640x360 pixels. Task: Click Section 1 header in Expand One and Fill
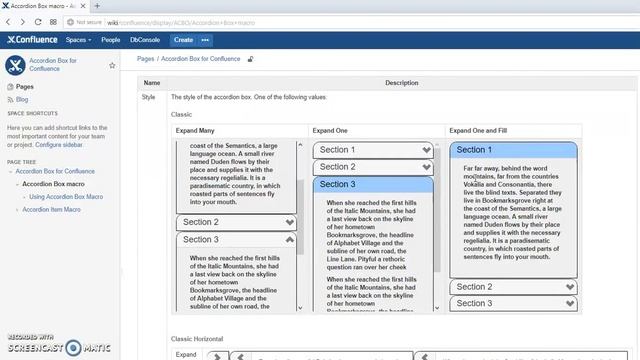click(x=513, y=150)
